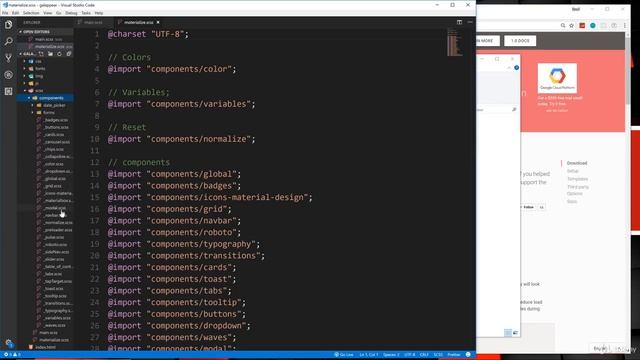Open Source Control view in activity bar
Viewport: 640px width, 360px height.
(9, 58)
